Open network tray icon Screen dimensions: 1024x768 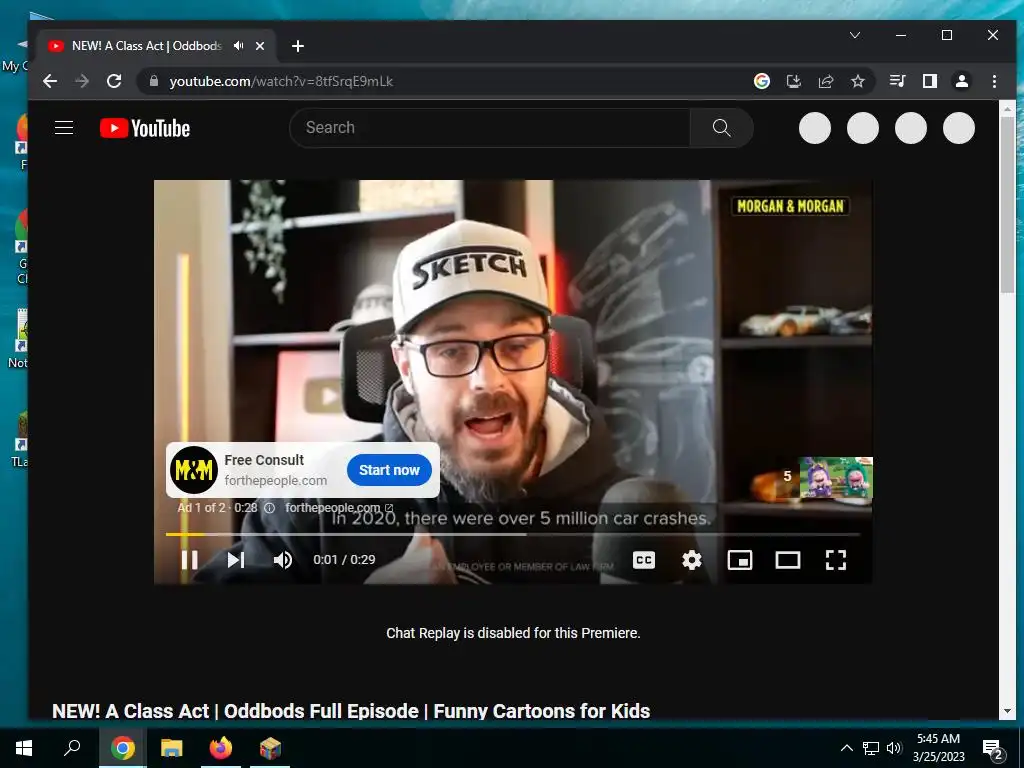coord(871,748)
